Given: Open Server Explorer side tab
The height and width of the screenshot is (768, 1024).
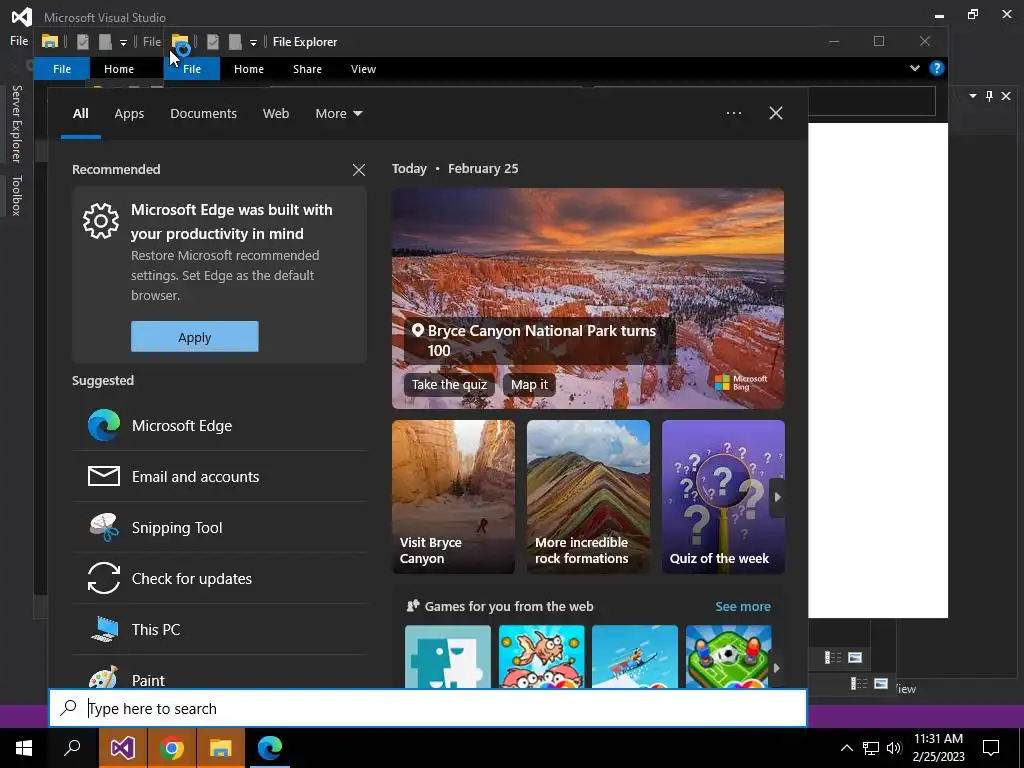Looking at the screenshot, I should coord(17,123).
